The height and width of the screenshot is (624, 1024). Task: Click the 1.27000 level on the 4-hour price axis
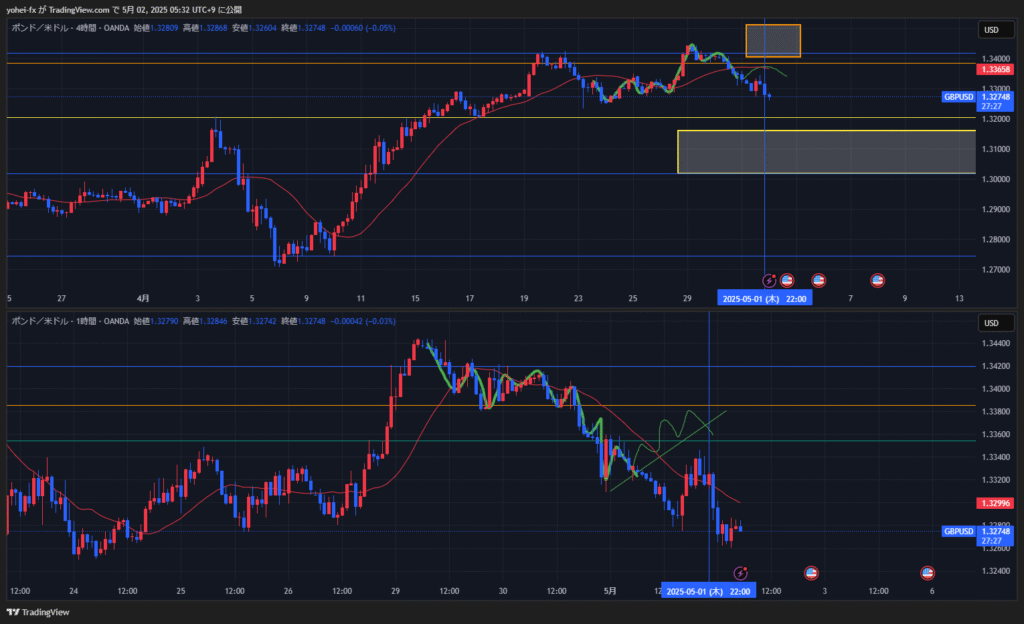996,270
